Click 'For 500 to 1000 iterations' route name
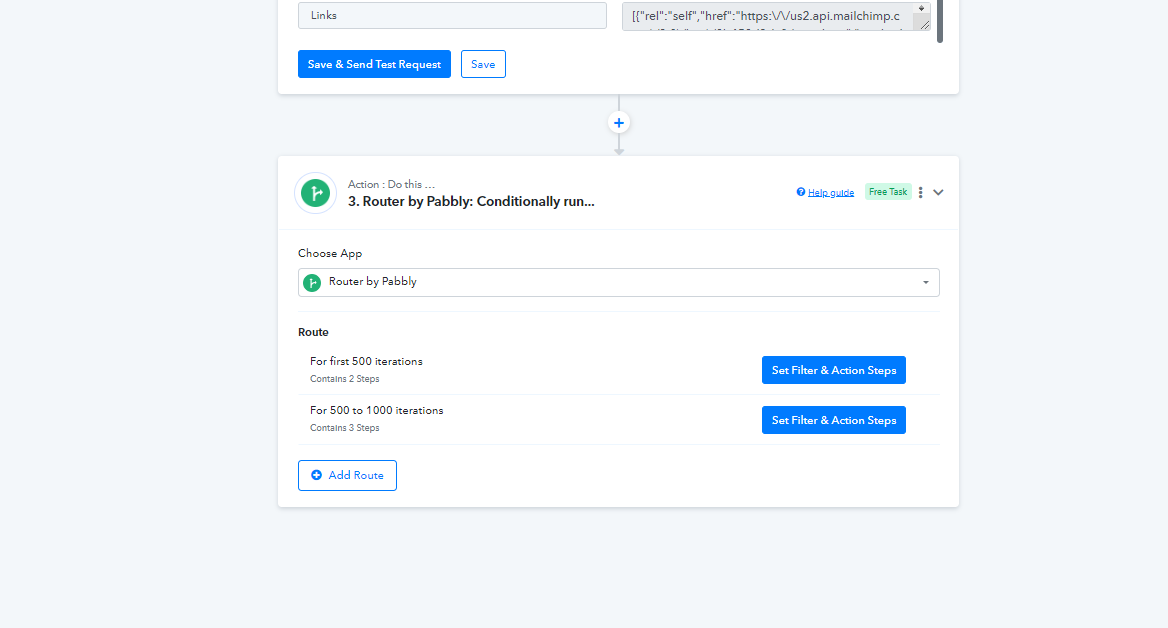Viewport: 1168px width, 628px height. point(376,410)
